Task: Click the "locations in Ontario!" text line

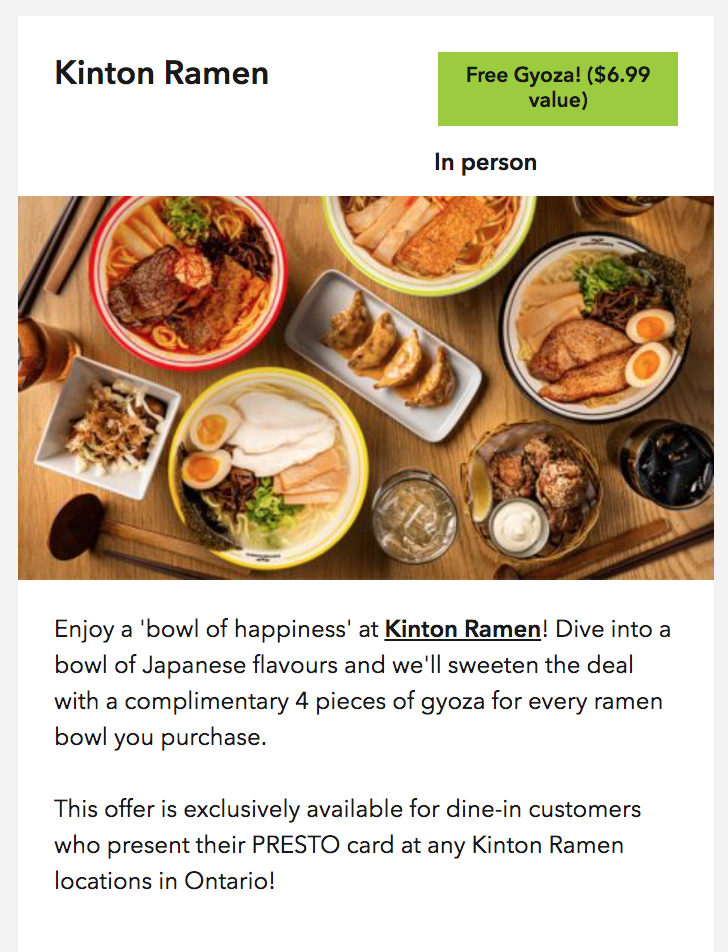Action: click(165, 880)
